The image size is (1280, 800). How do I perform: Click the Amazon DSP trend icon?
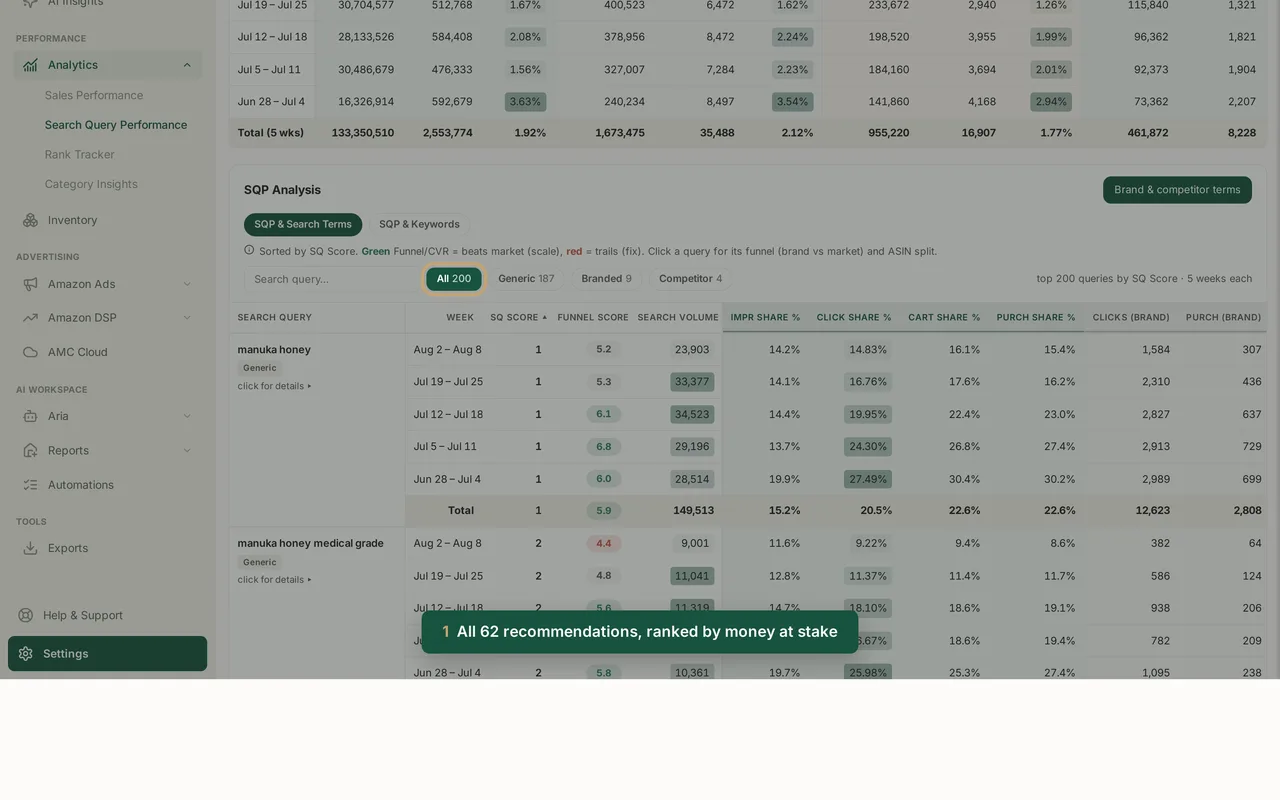point(30,318)
